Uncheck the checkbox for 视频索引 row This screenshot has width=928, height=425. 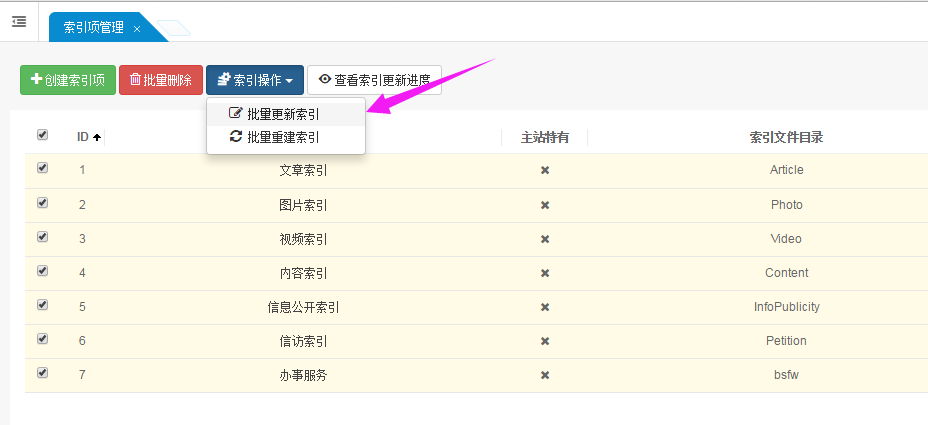(x=42, y=237)
